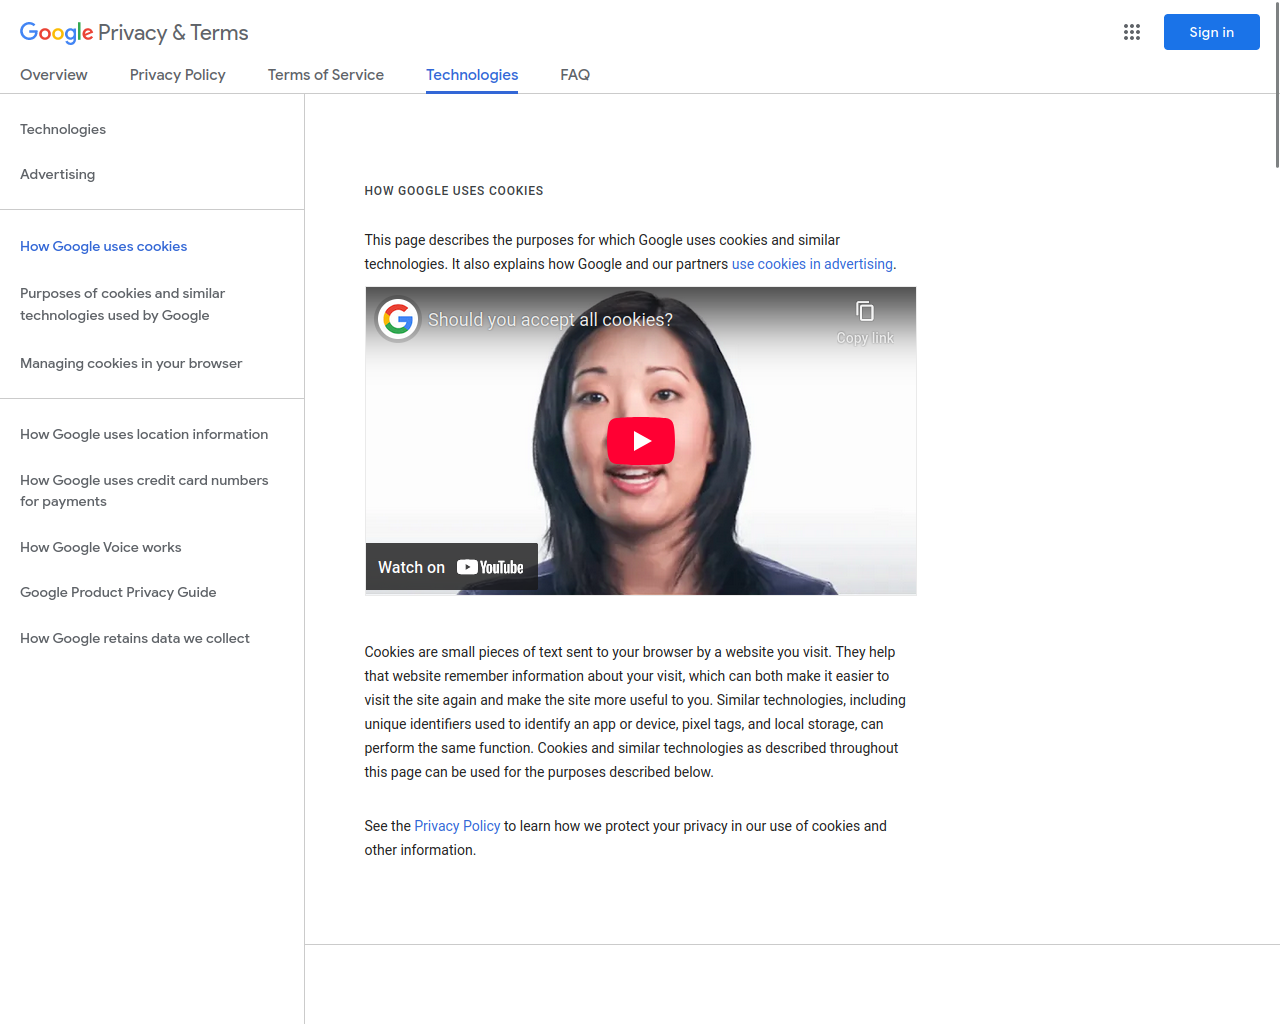1280x1024 pixels.
Task: Click the YouTube logo in Watch on
Action: point(490,567)
